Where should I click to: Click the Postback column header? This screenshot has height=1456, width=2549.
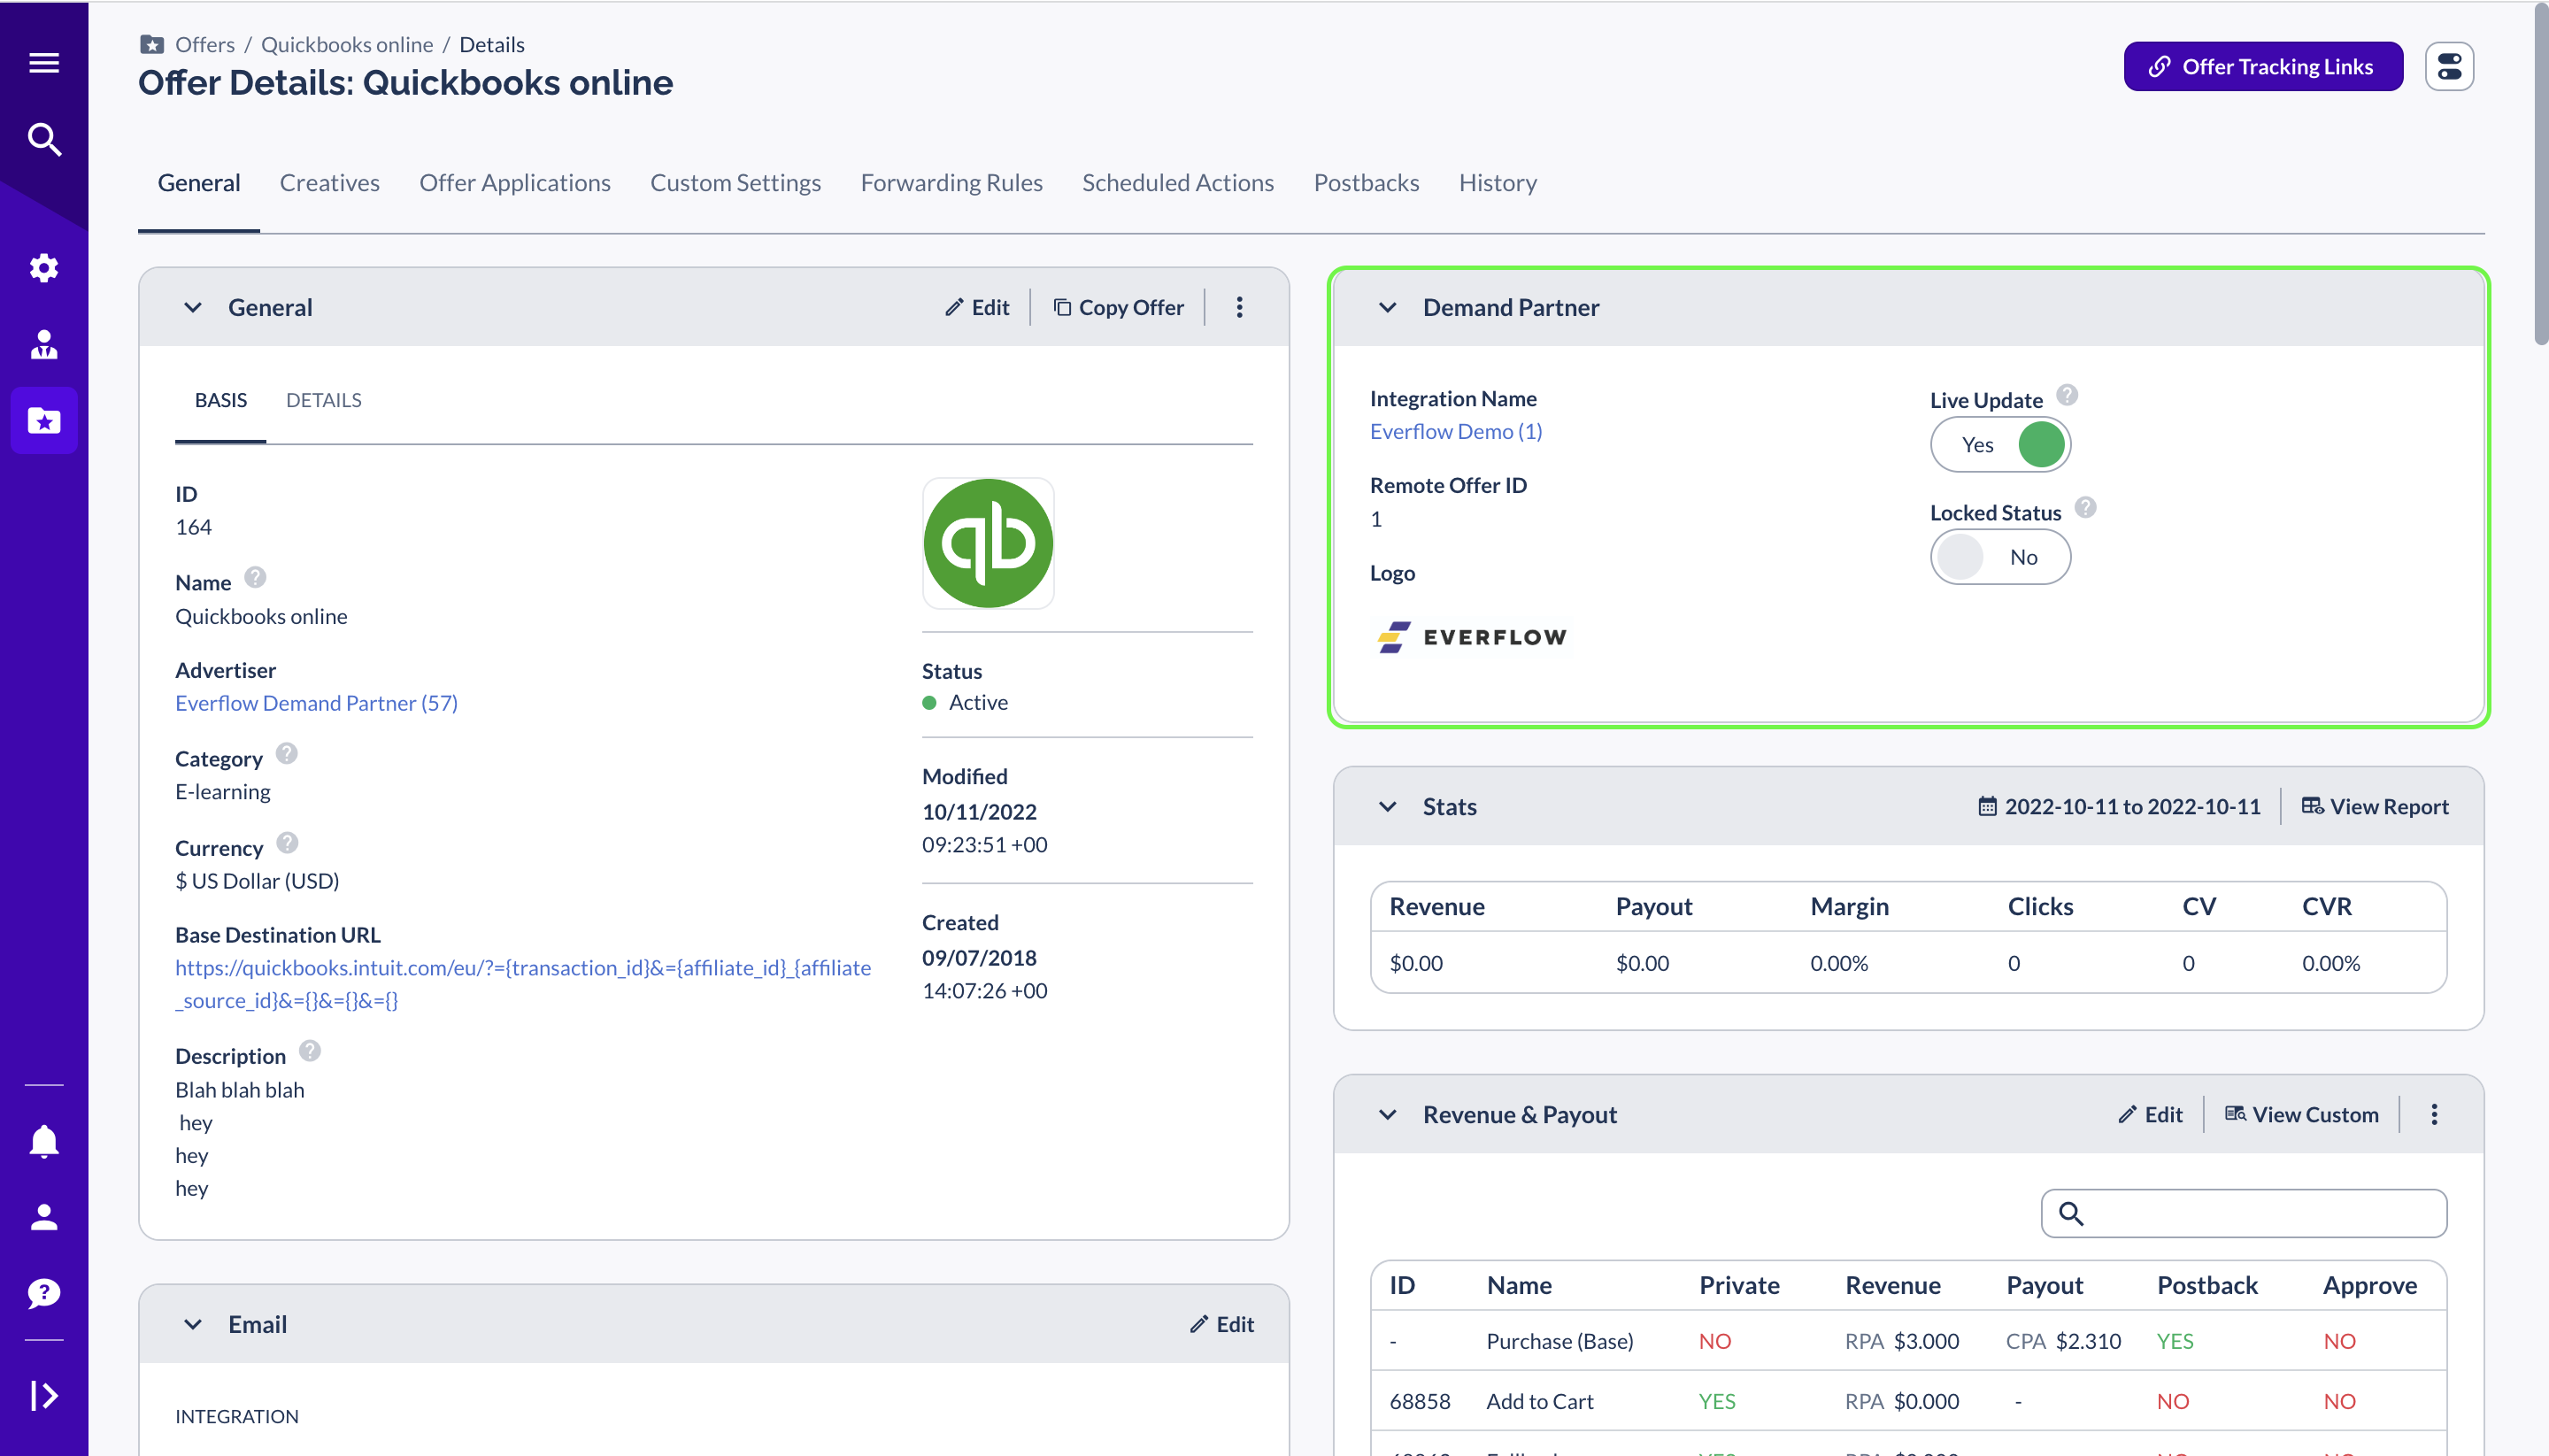pos(2207,1285)
